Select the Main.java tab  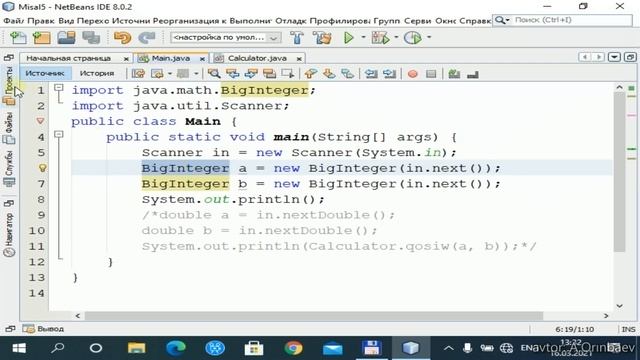tap(170, 58)
